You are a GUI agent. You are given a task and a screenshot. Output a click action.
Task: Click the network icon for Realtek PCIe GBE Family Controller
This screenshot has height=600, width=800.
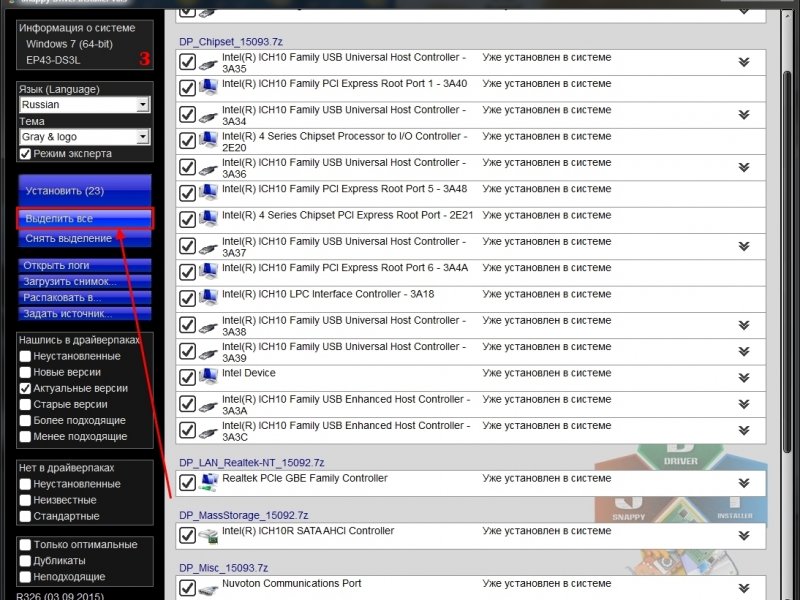(x=208, y=483)
